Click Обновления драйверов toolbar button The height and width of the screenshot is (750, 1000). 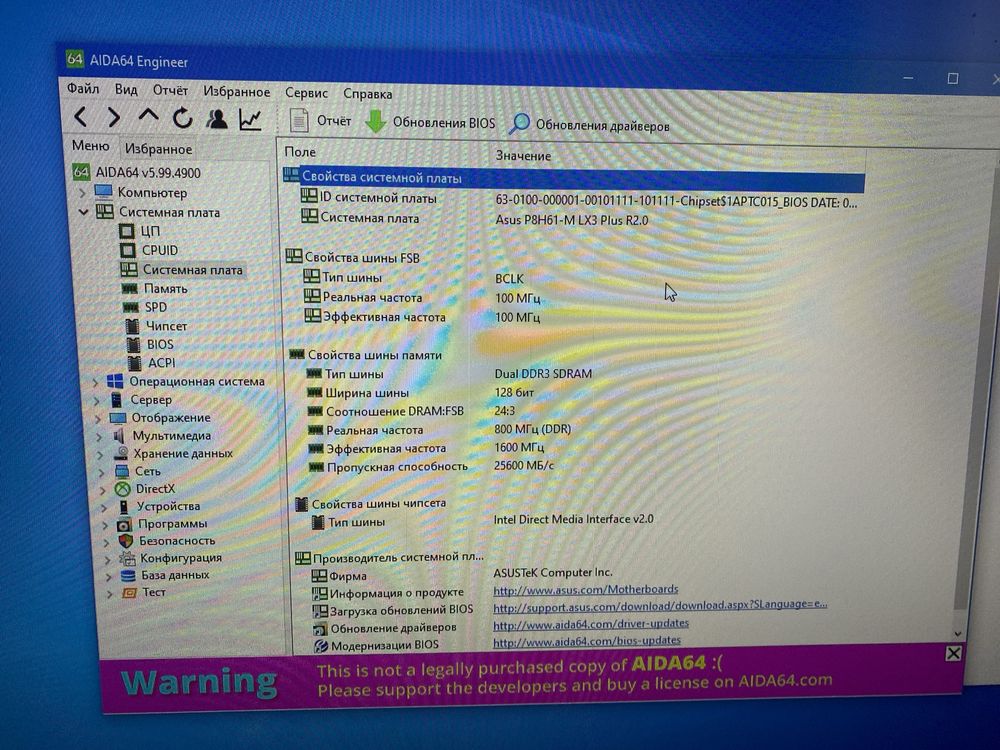click(589, 124)
